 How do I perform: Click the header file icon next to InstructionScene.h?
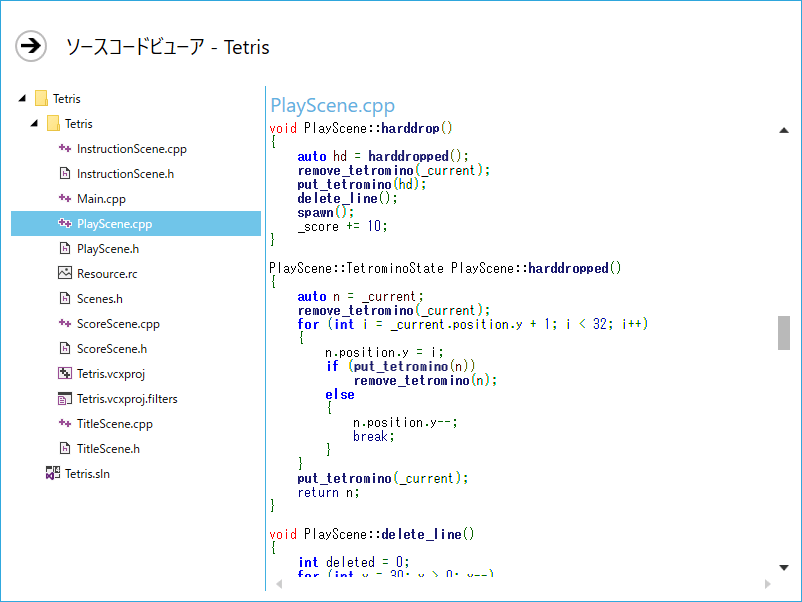point(65,173)
